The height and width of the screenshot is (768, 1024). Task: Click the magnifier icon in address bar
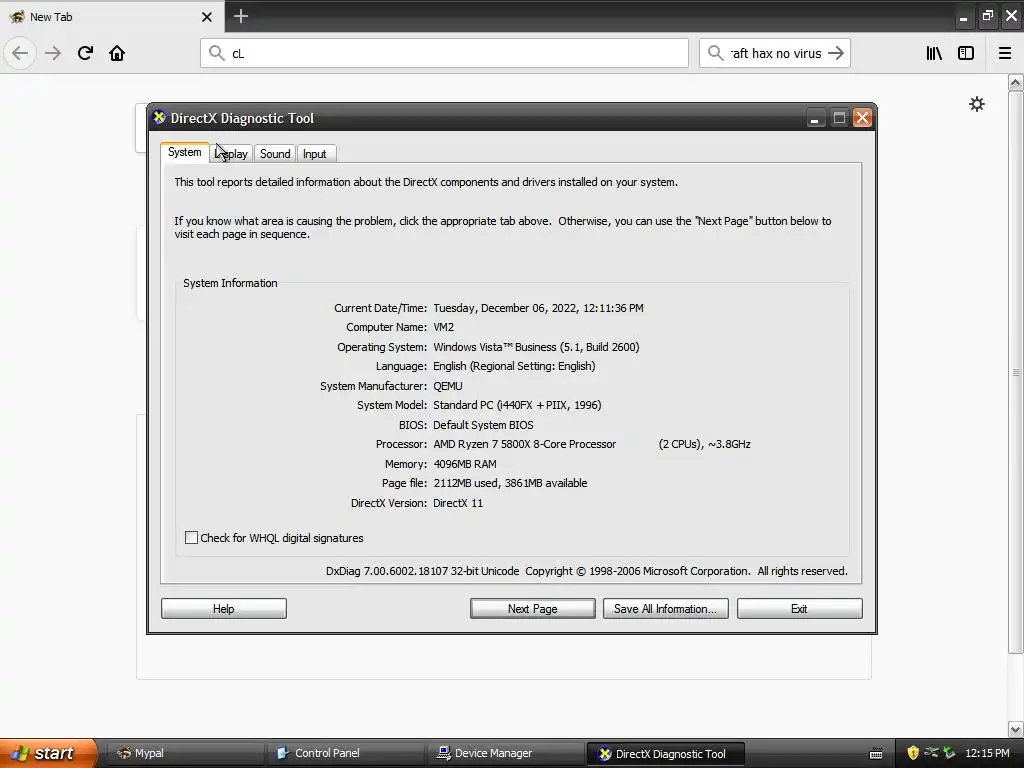tap(217, 53)
